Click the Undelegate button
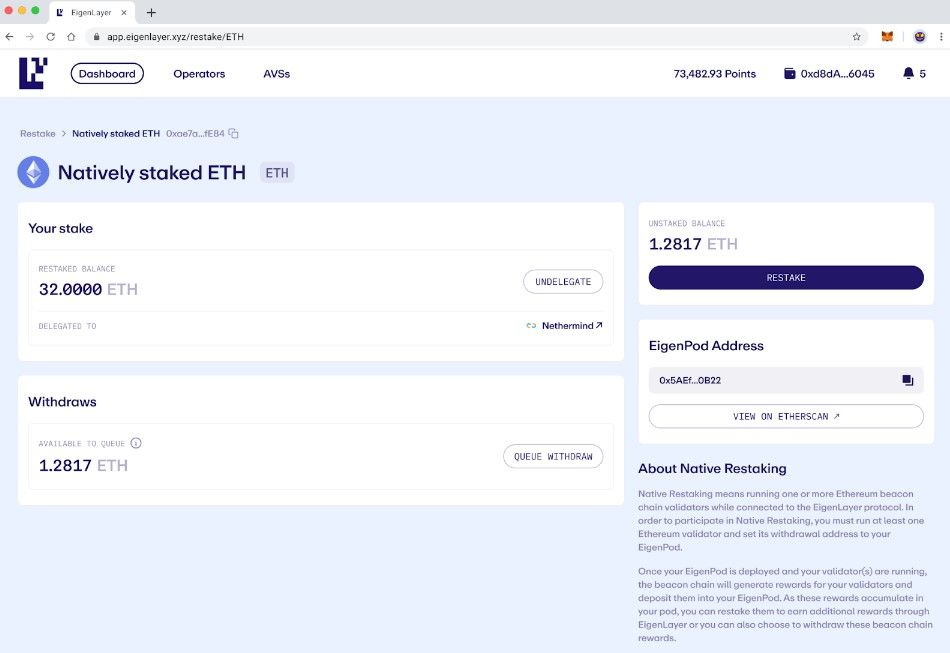 point(563,281)
